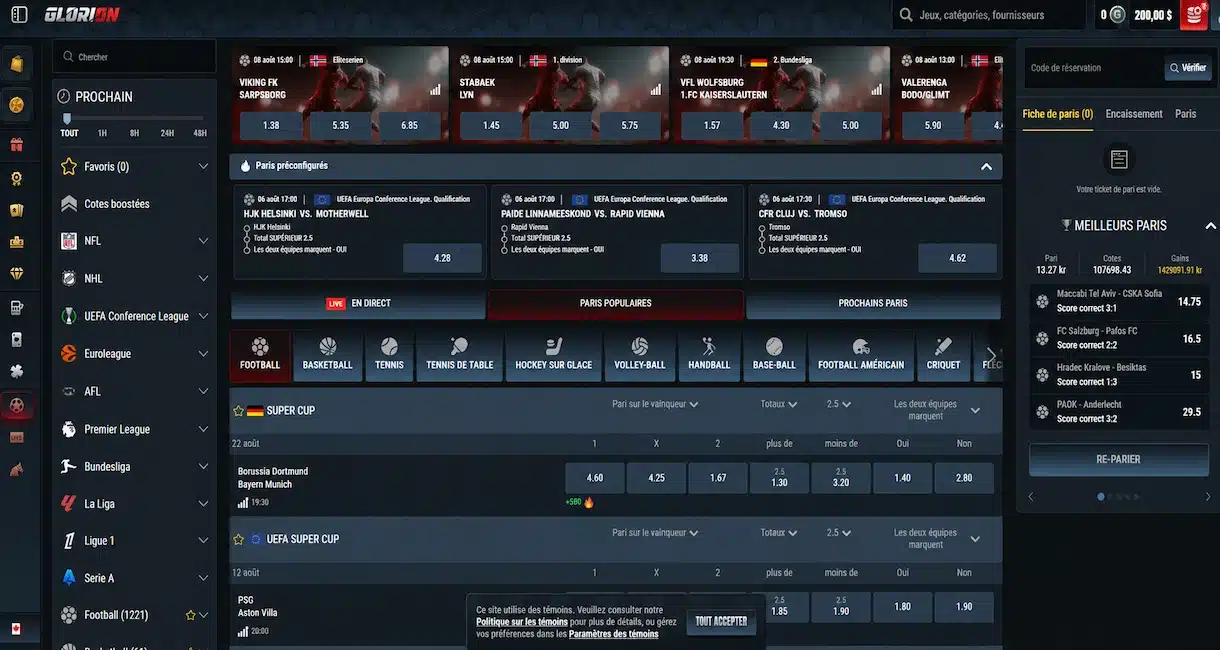Click the Euroleague basketball logo
Viewport: 1220px width, 650px height.
(x=69, y=354)
